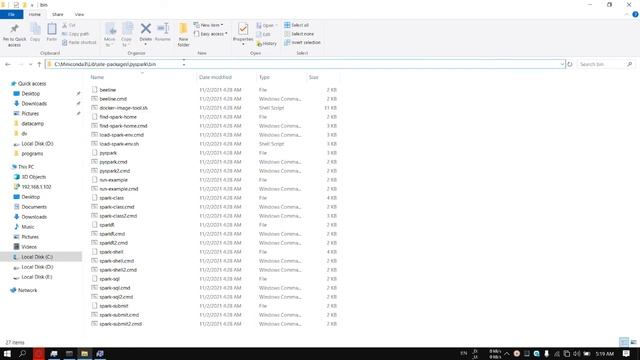The height and width of the screenshot is (360, 640).
Task: Click the Back navigation arrow
Action: pos(8,64)
